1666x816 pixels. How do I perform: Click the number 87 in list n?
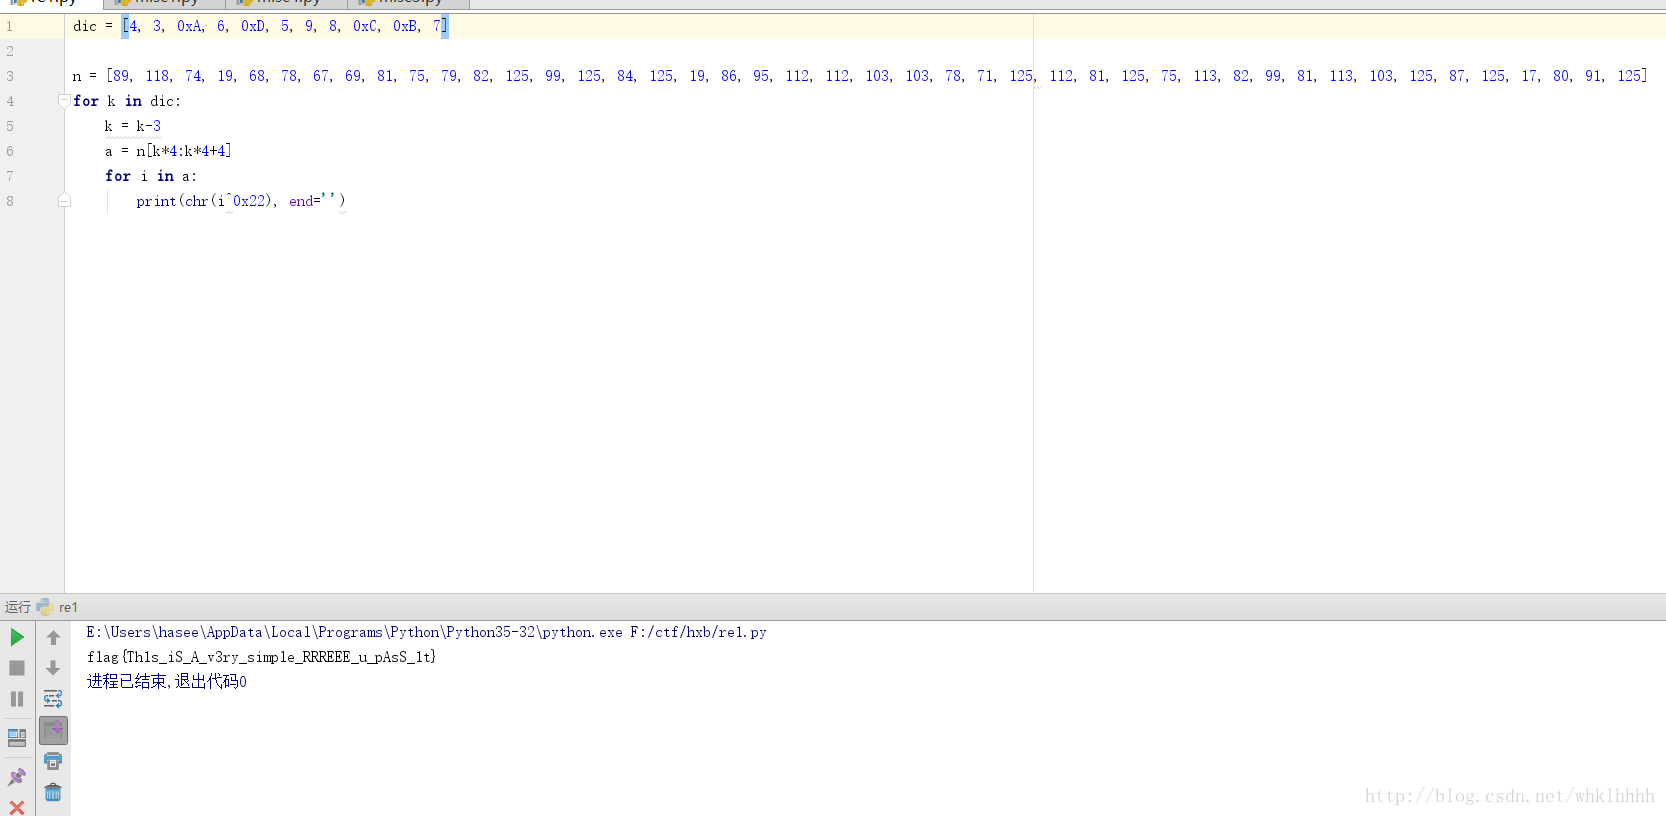[x=1457, y=76]
